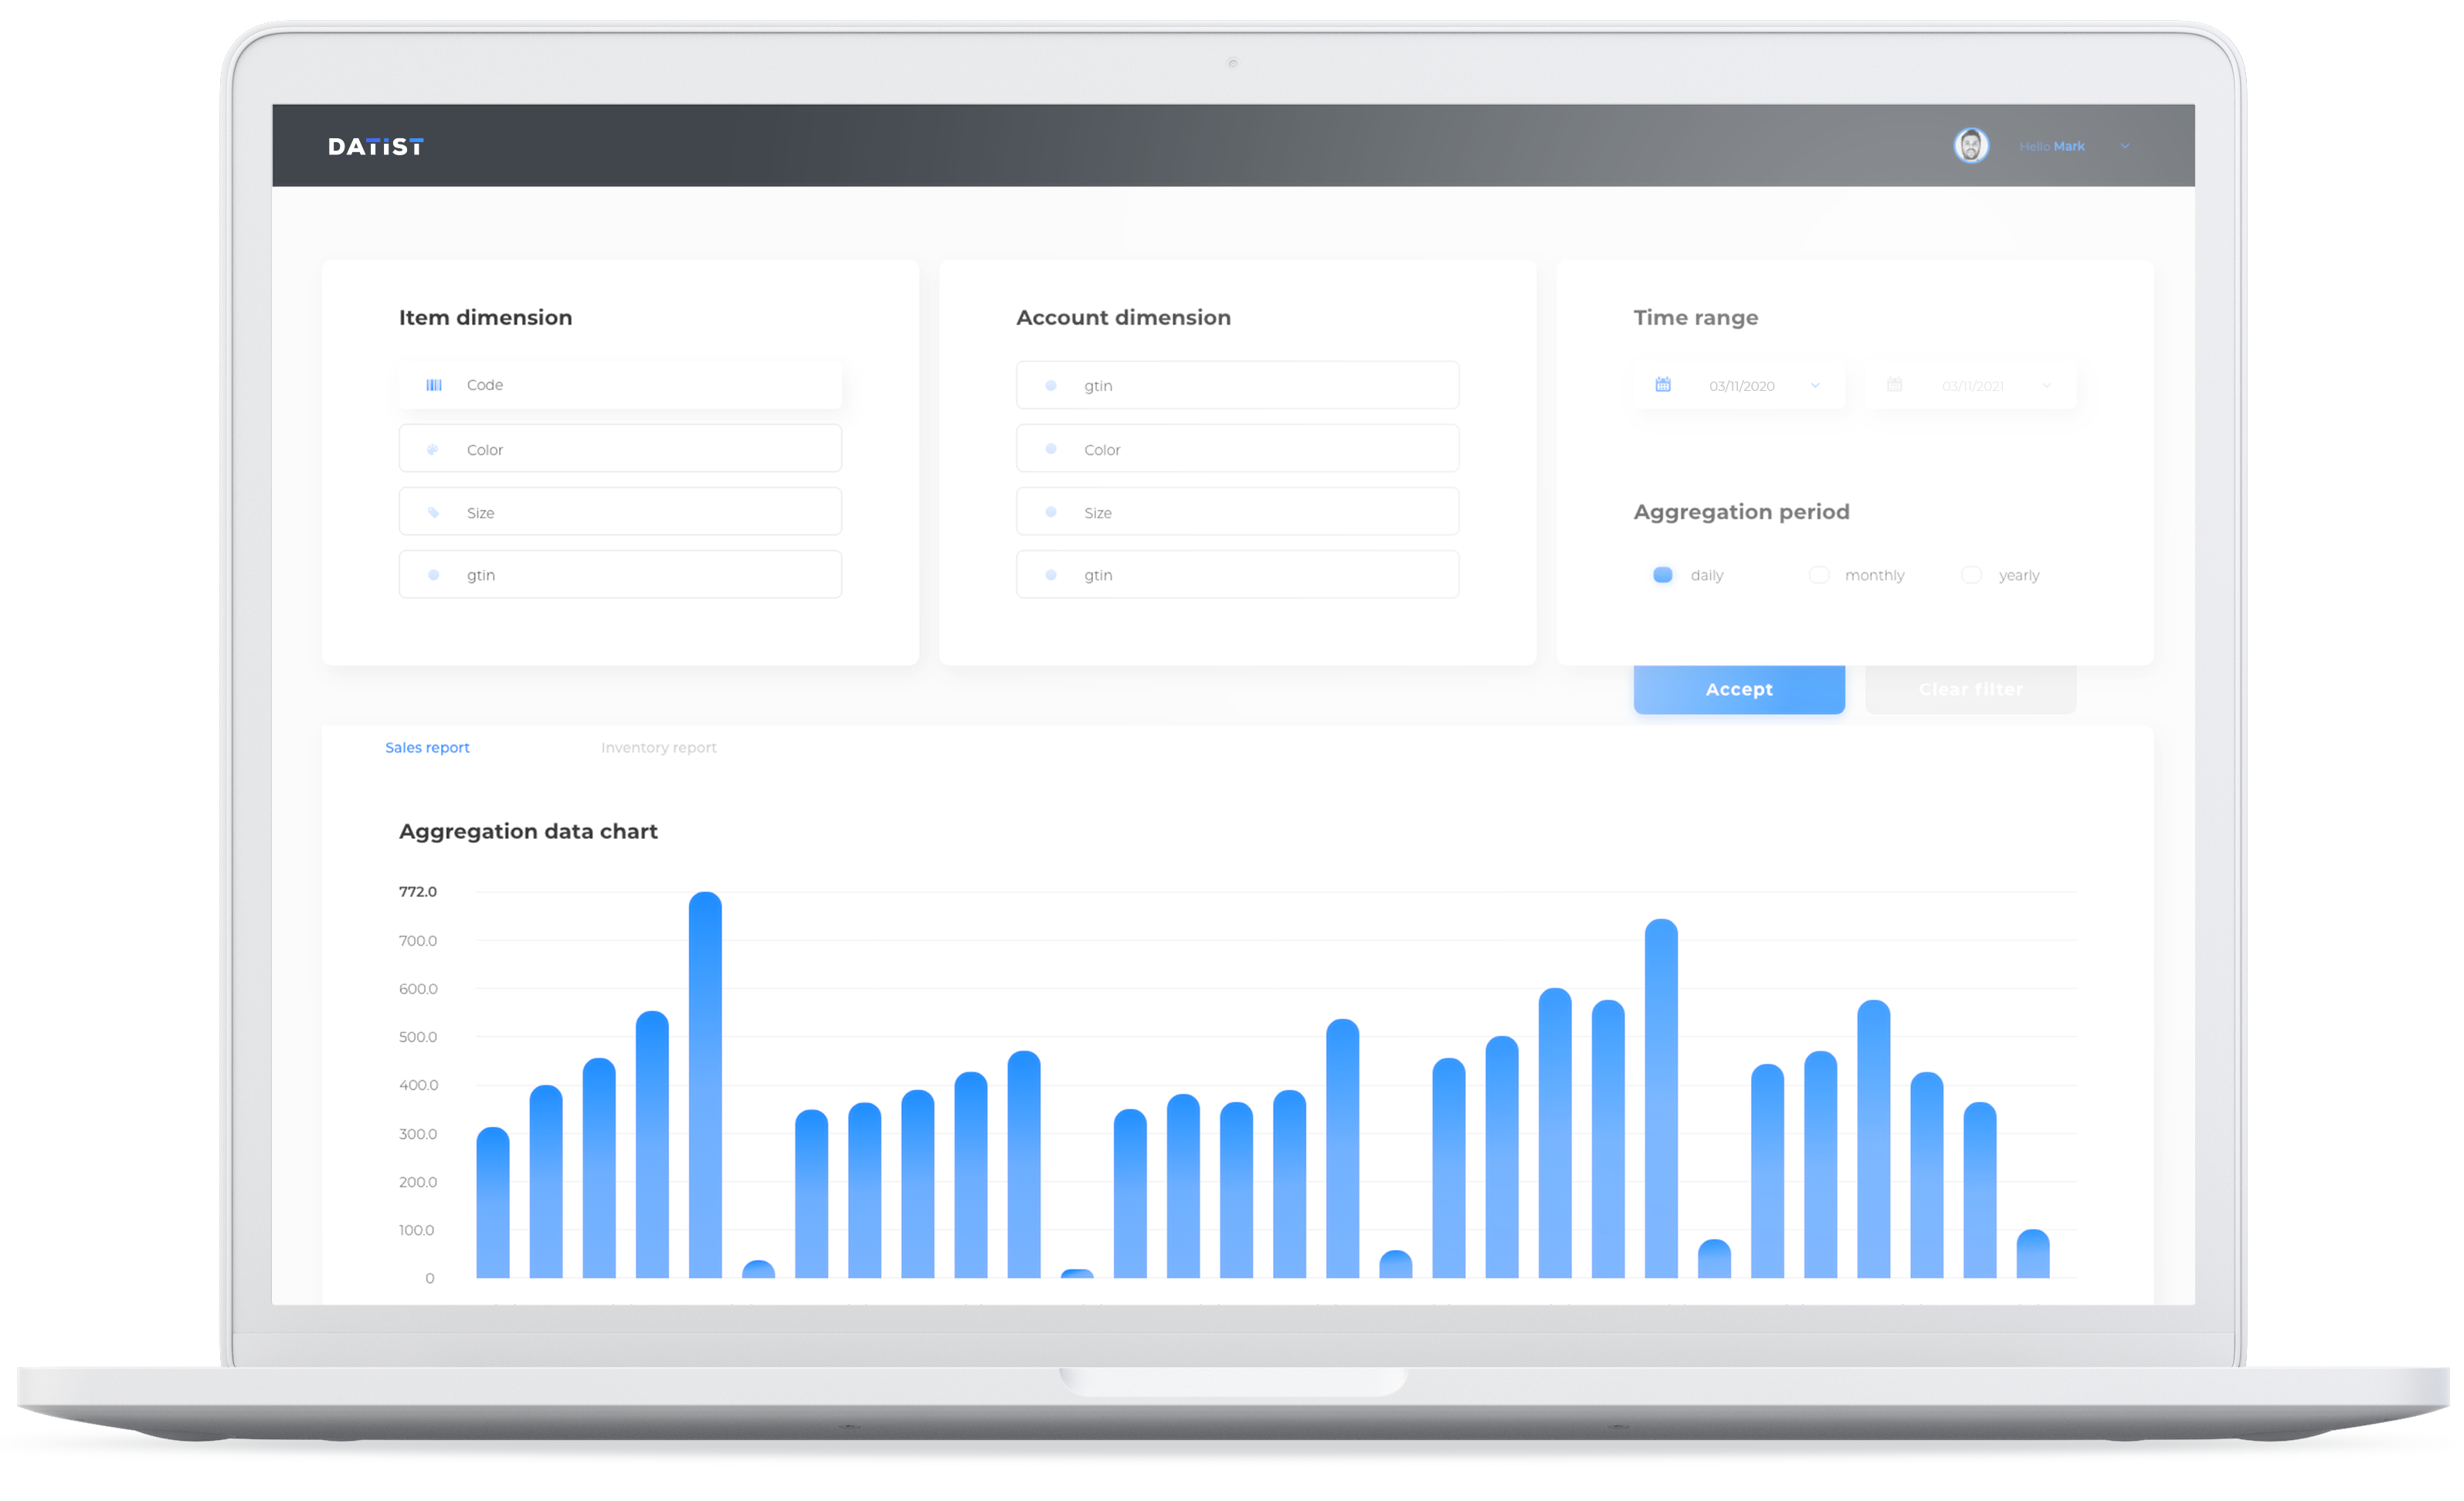This screenshot has width=2464, height=1501.
Task: Click the calendar icon beside 03/11/2021
Action: point(1894,385)
